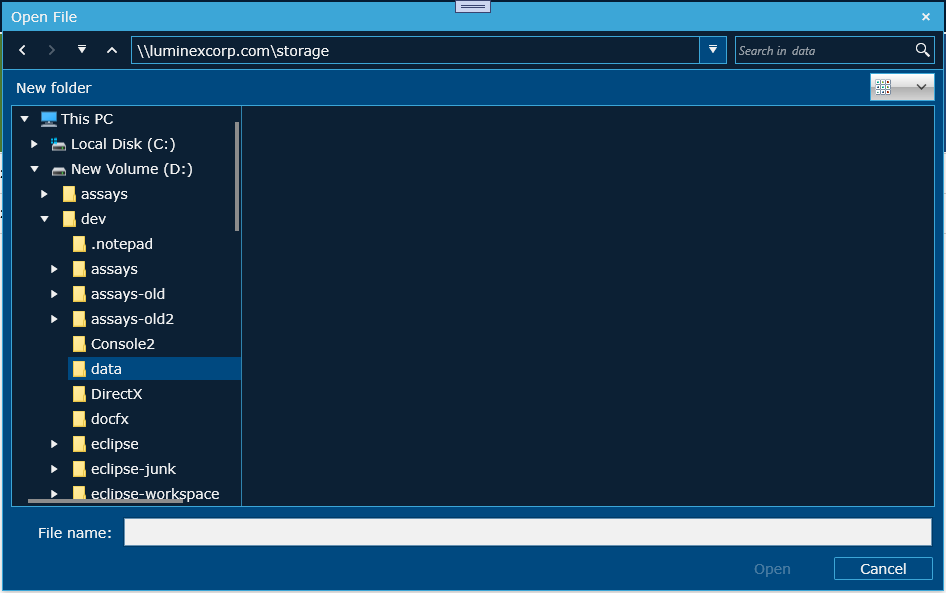This screenshot has height=593, width=946.
Task: Select the Console2 folder
Action: tap(123, 344)
